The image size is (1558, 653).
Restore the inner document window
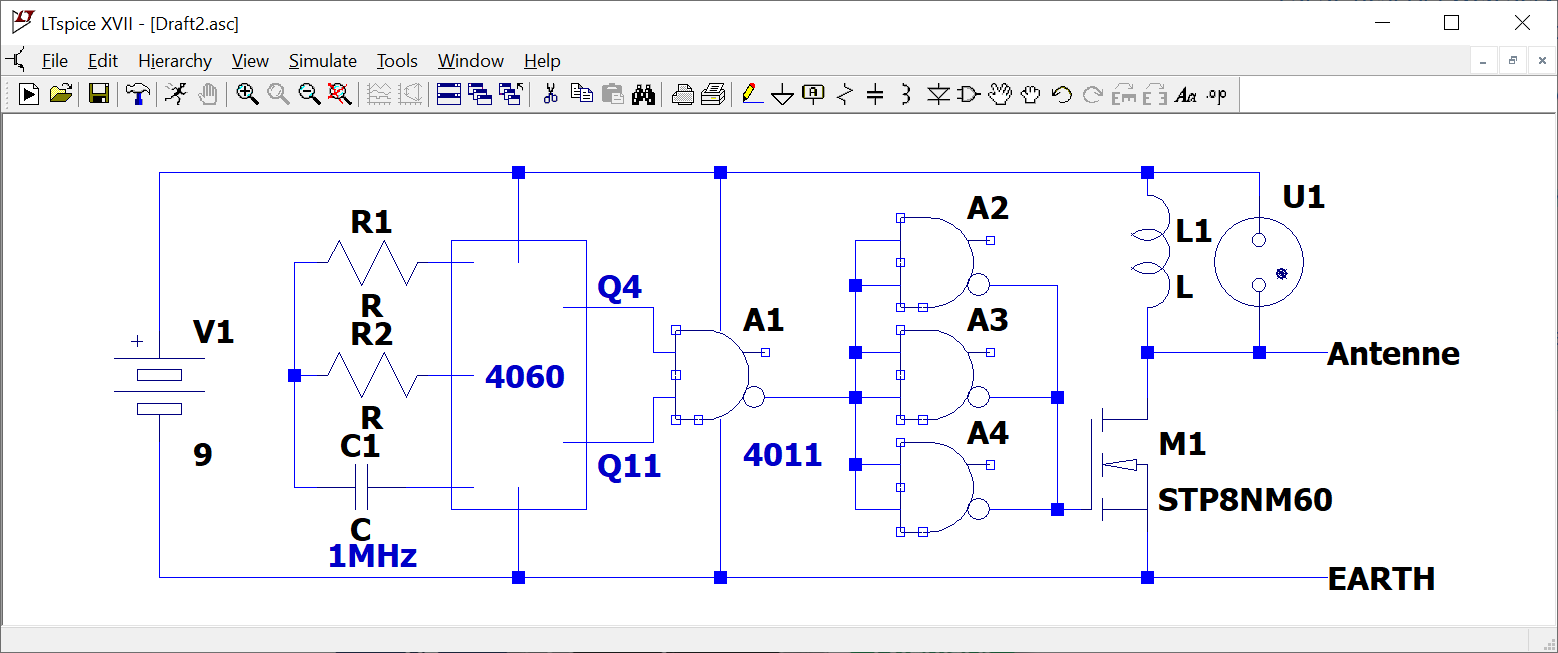pos(1513,61)
